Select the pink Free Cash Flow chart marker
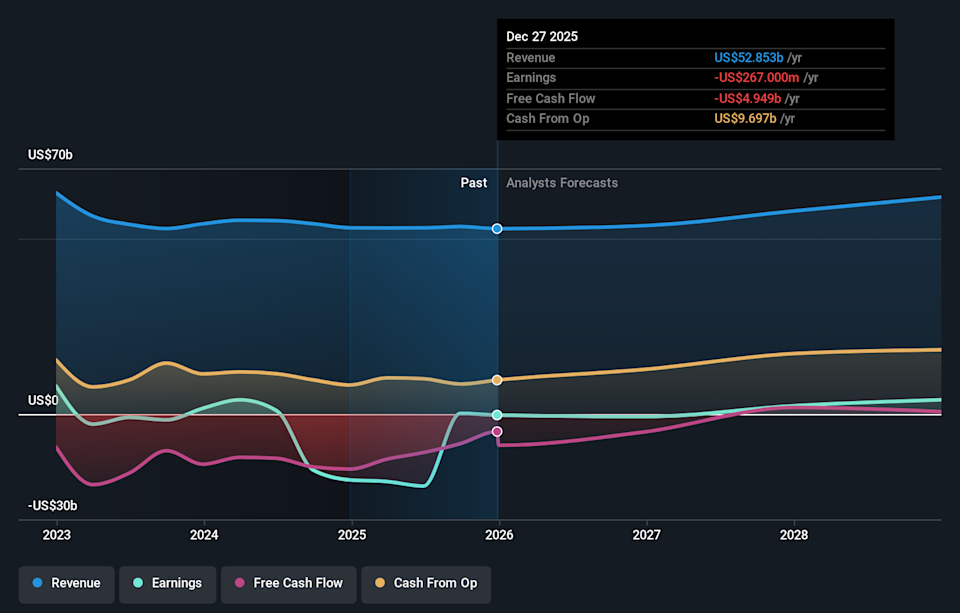Image resolution: width=960 pixels, height=613 pixels. tap(497, 430)
